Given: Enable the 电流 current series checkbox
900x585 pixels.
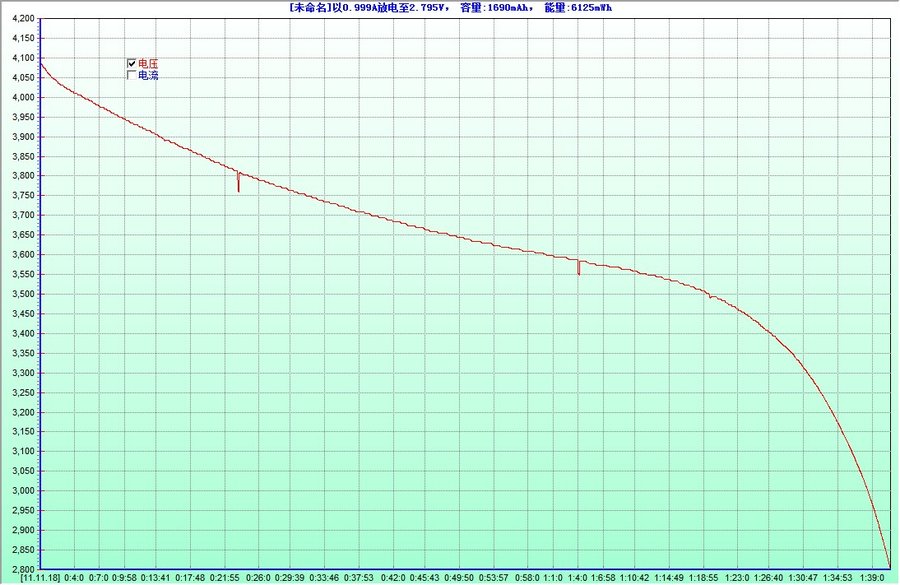Looking at the screenshot, I should 131,74.
